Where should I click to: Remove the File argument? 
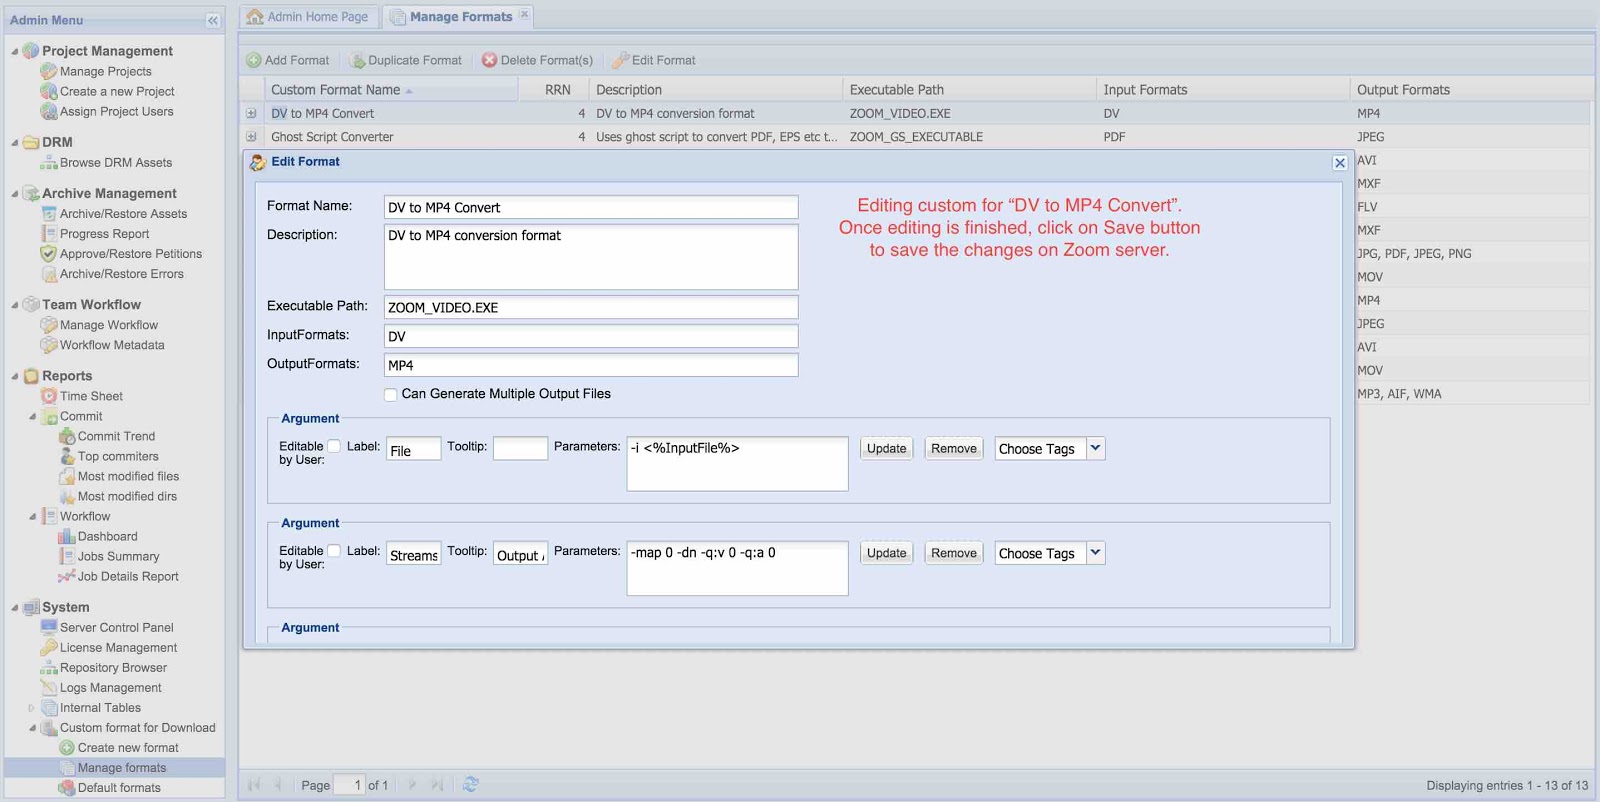pyautogui.click(x=954, y=448)
